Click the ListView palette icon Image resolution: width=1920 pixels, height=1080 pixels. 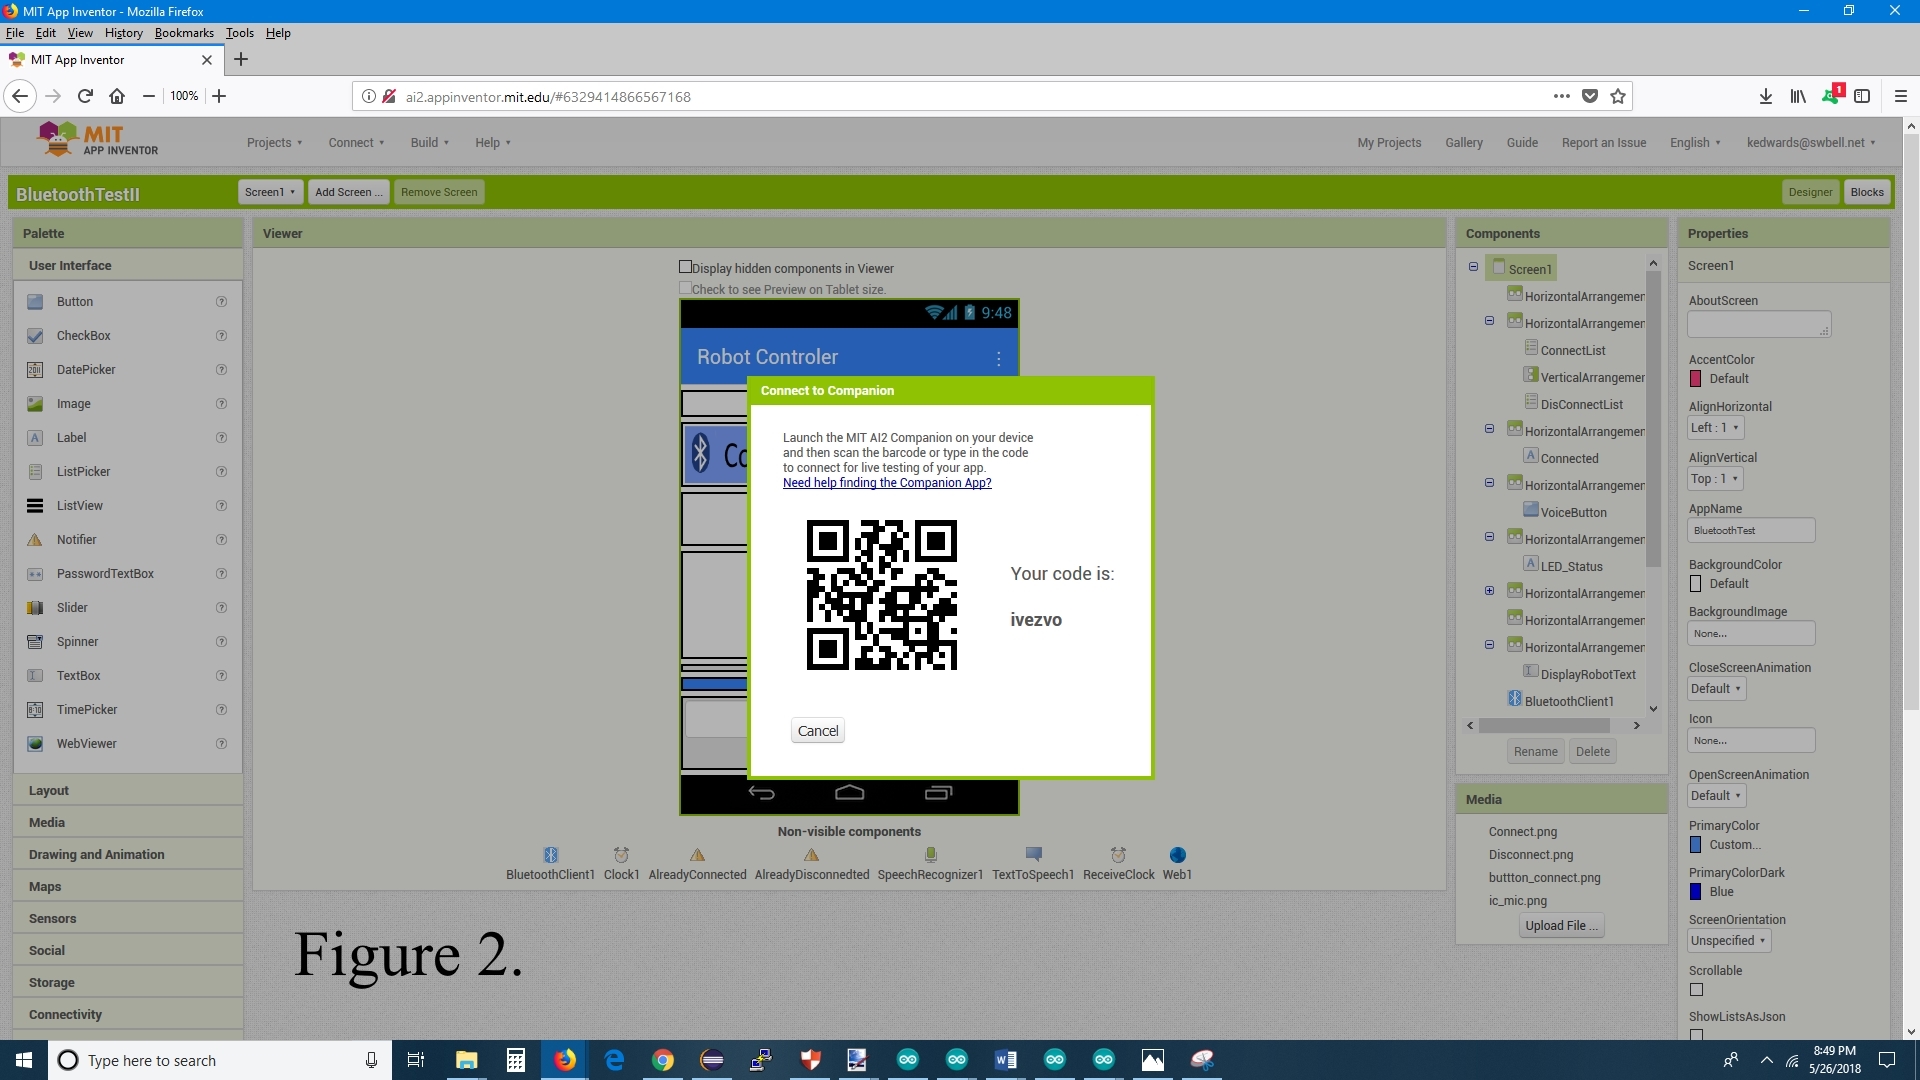(35, 506)
